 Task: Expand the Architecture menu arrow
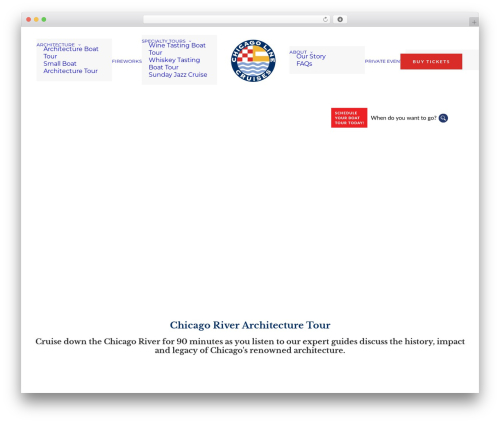click(79, 45)
